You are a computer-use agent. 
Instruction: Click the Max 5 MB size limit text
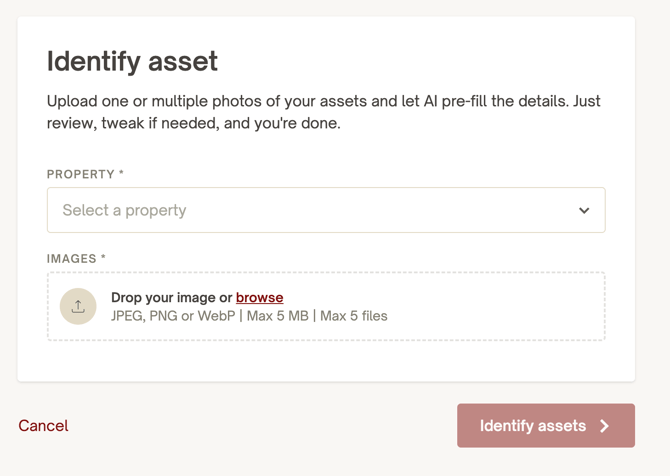278,316
